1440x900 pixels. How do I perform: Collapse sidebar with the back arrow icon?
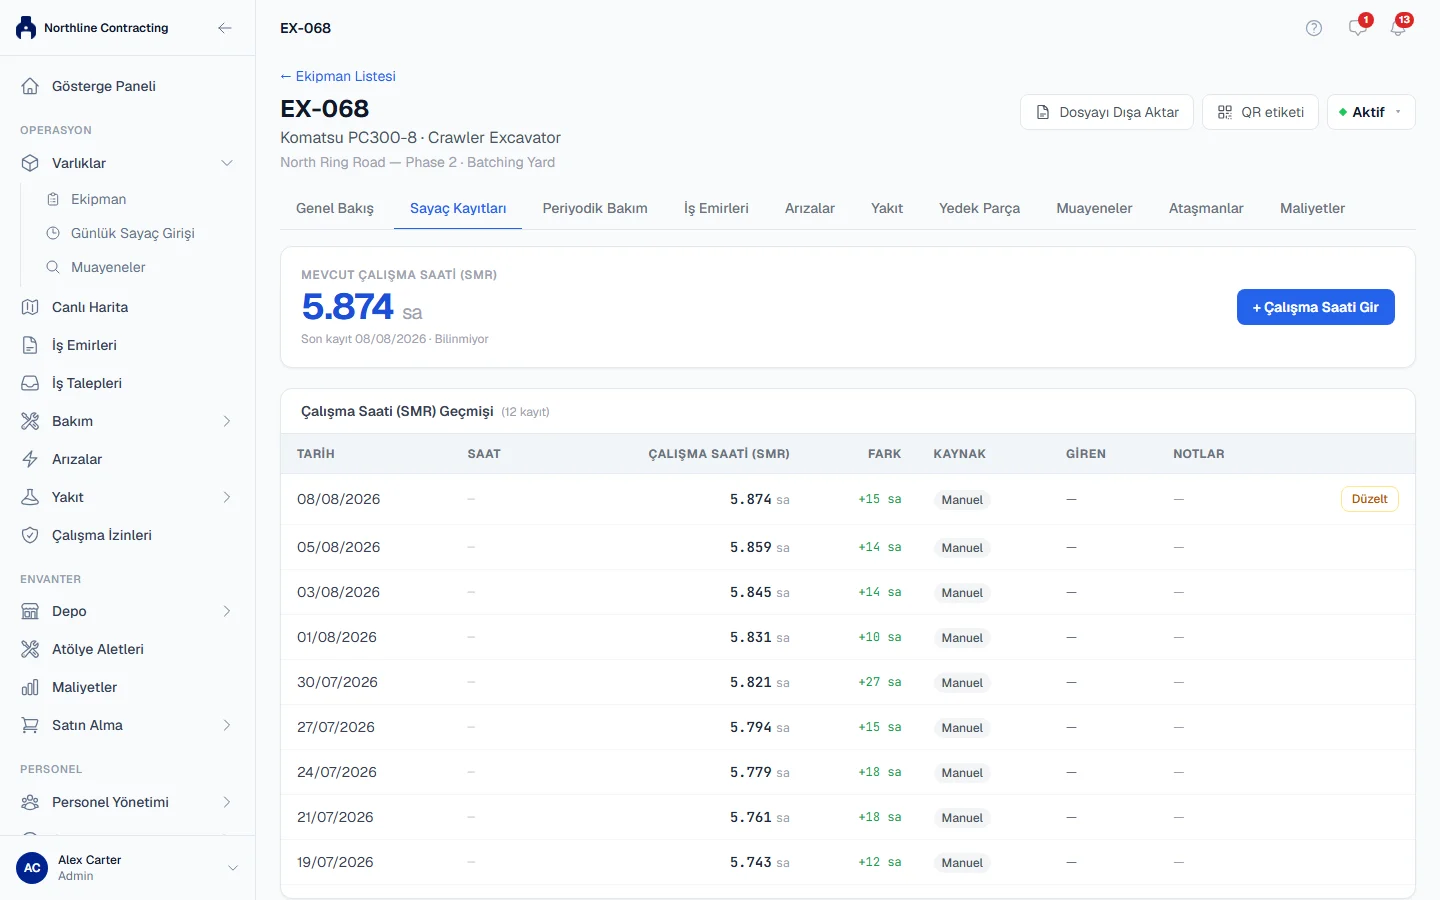(x=225, y=28)
